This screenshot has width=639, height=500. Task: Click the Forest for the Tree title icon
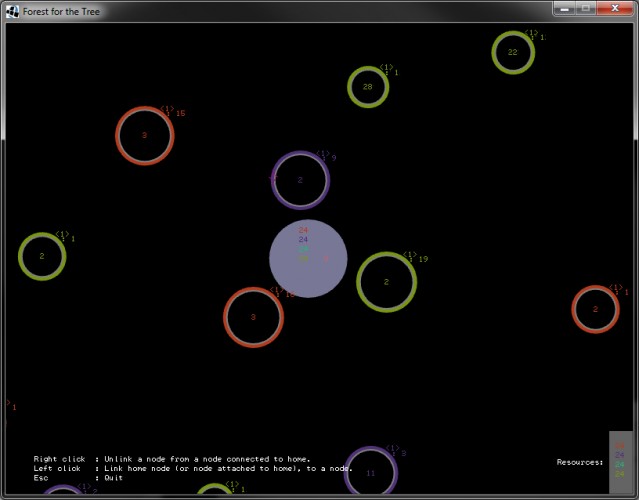pyautogui.click(x=12, y=12)
